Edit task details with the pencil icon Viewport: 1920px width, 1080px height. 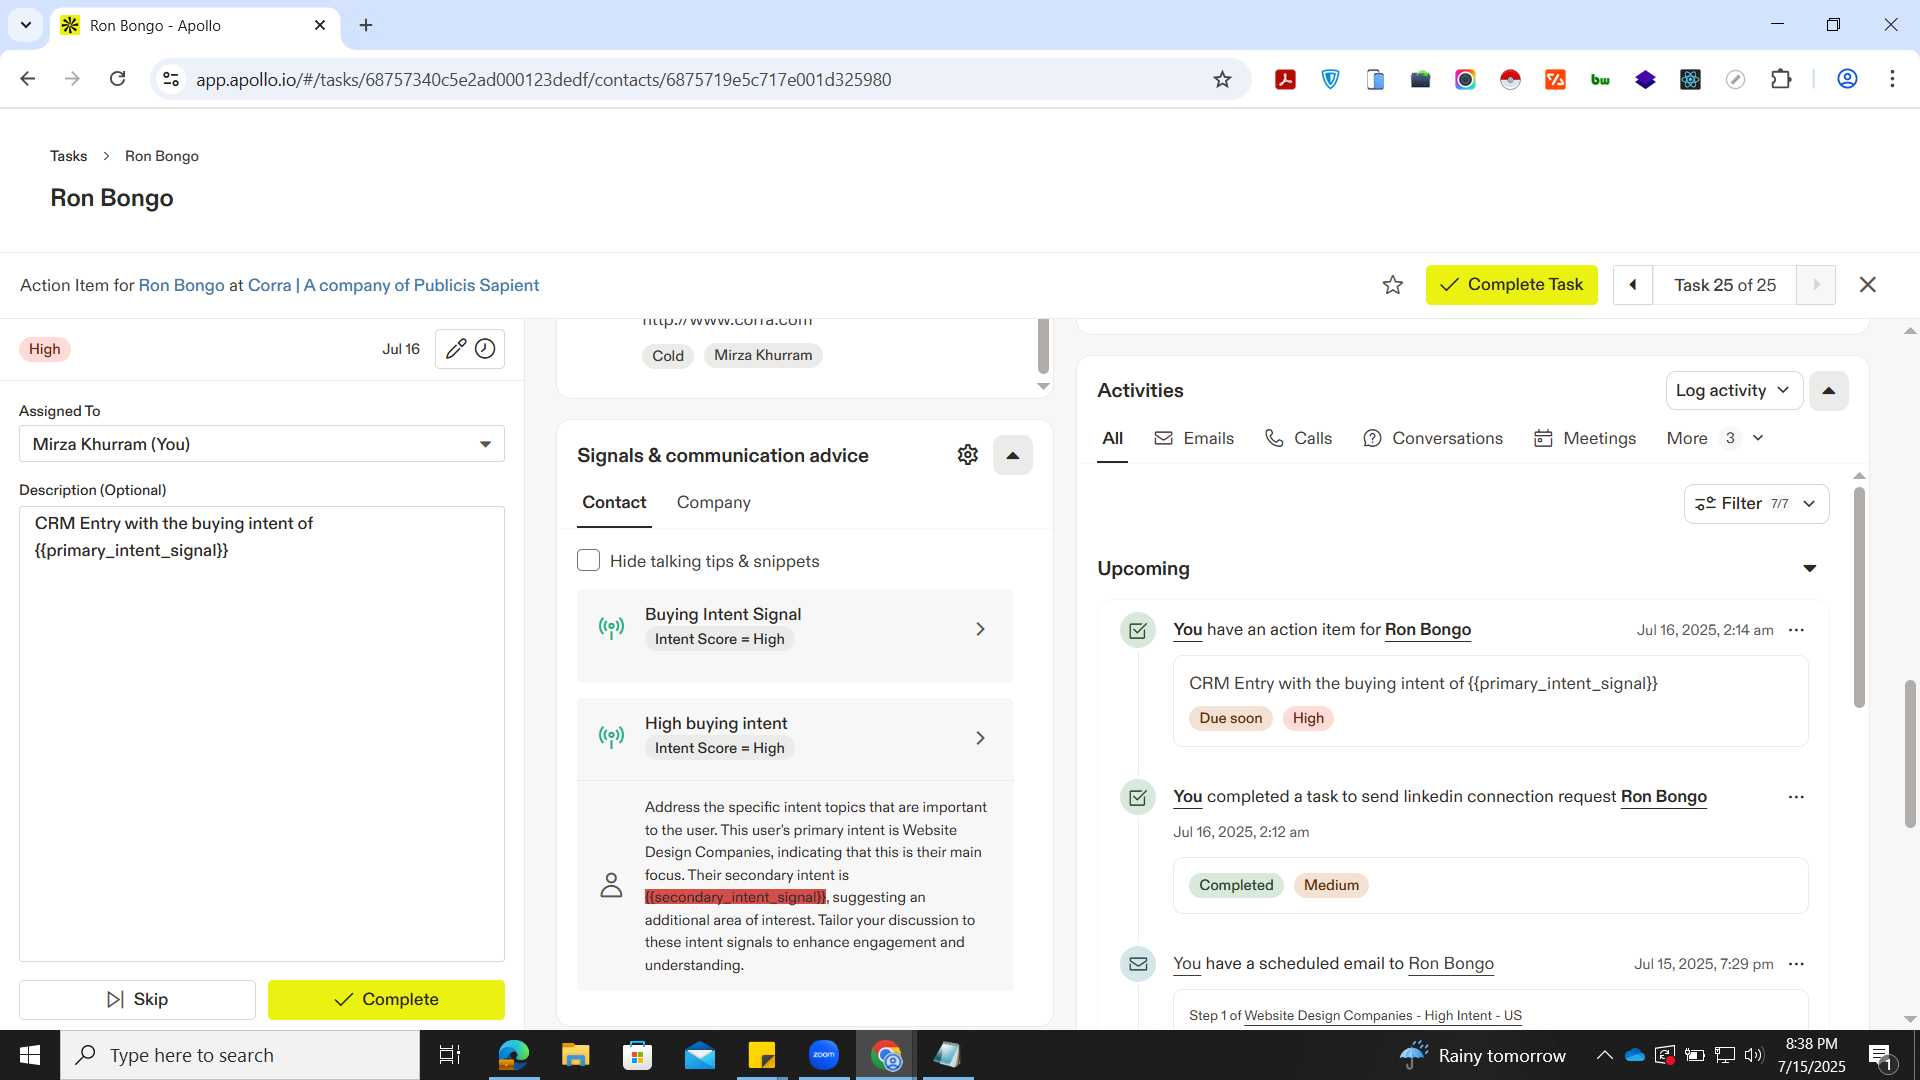455,349
